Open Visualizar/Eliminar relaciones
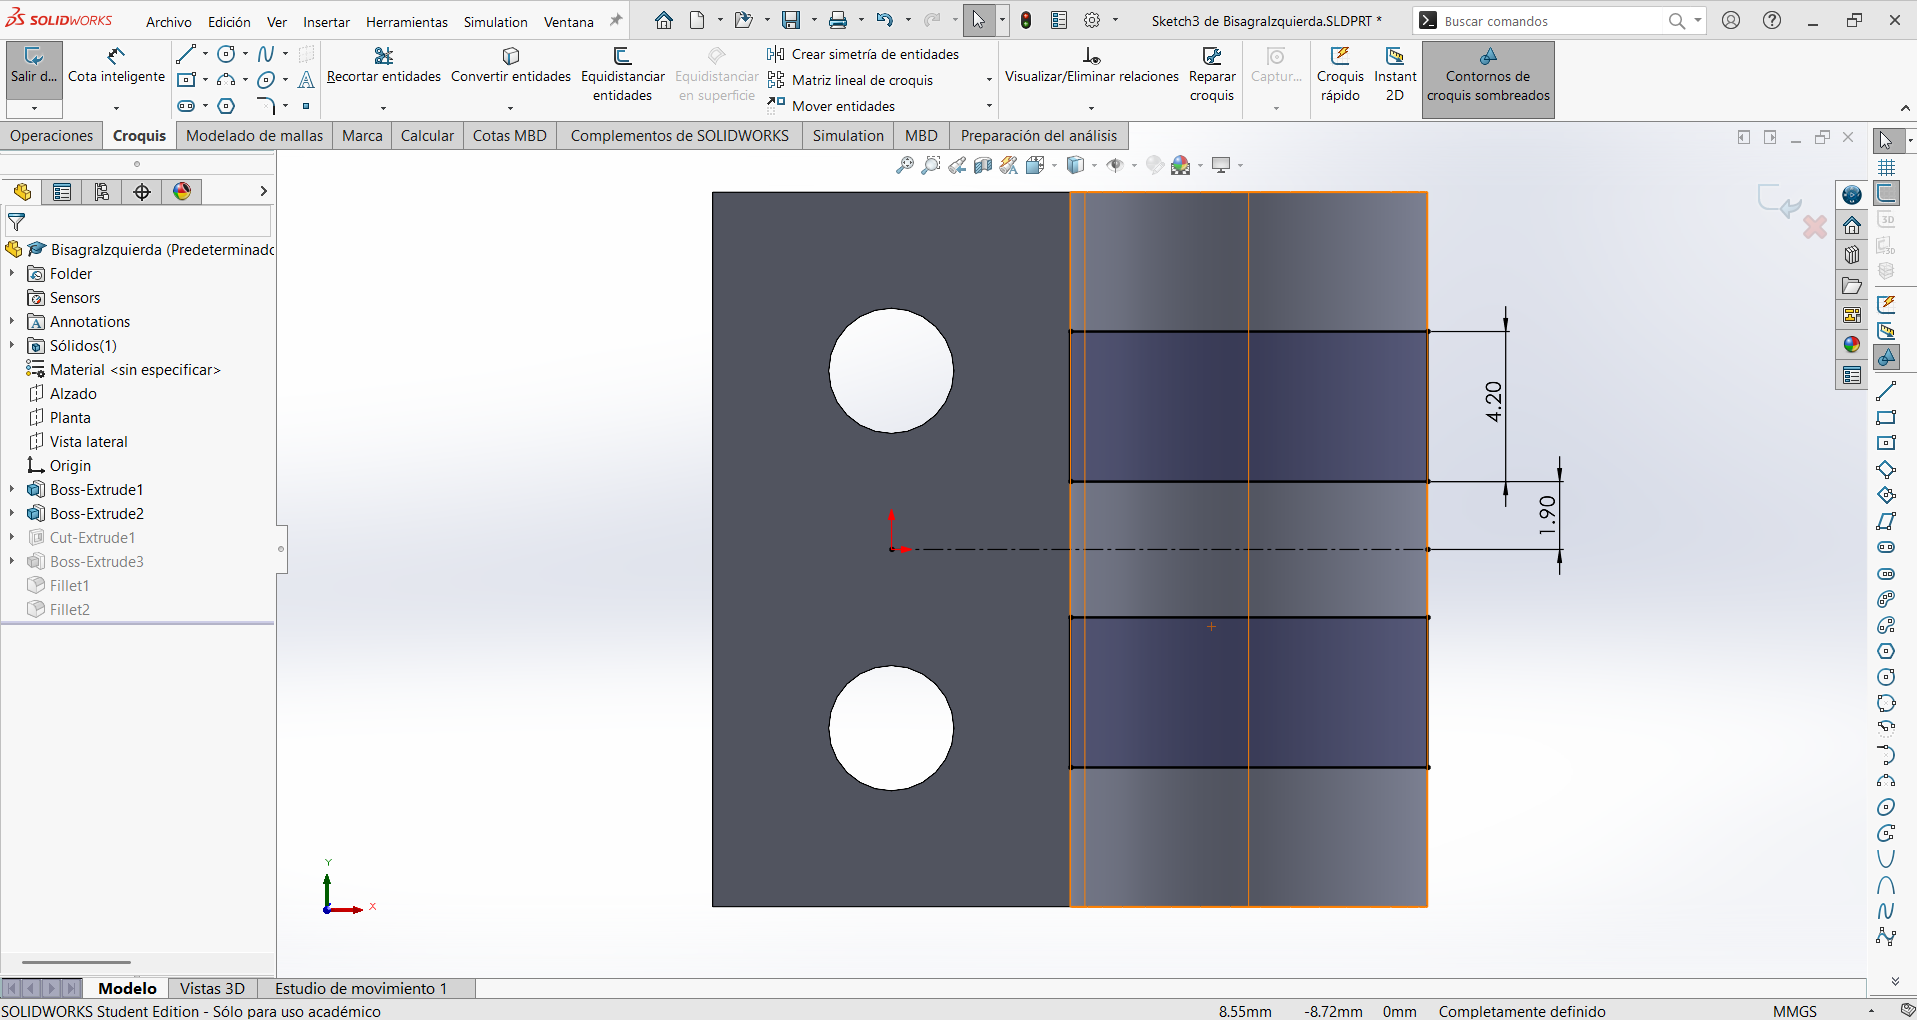The width and height of the screenshot is (1917, 1020). pos(1091,66)
